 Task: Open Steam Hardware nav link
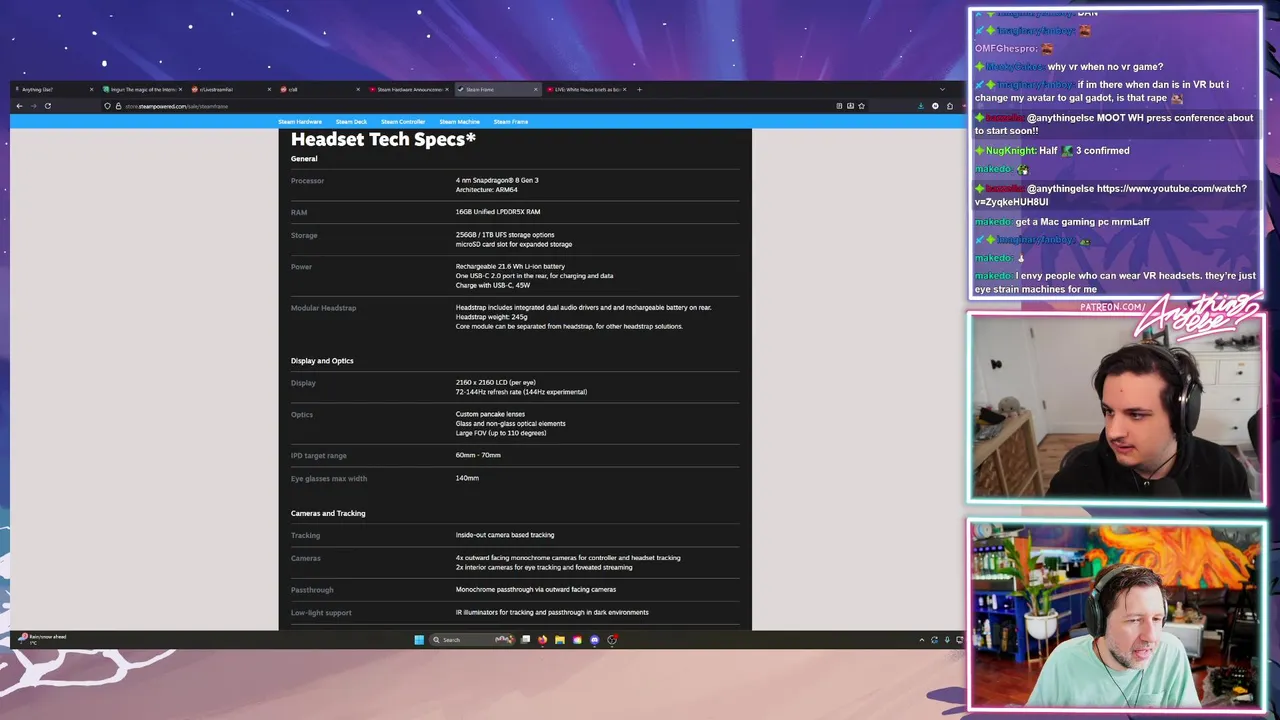[x=300, y=122]
